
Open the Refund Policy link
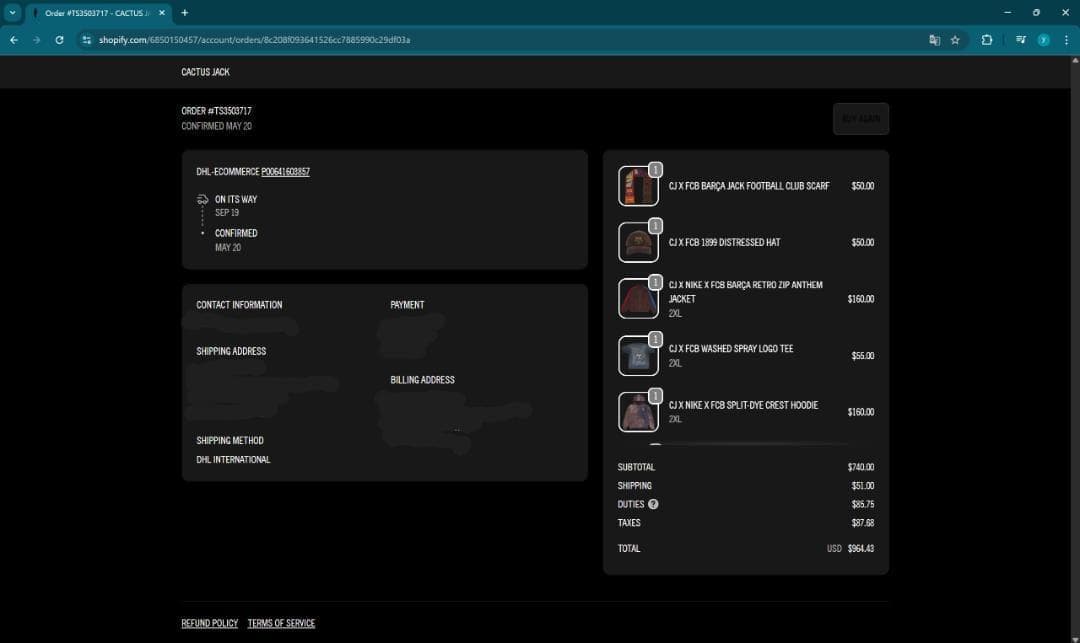(x=209, y=623)
